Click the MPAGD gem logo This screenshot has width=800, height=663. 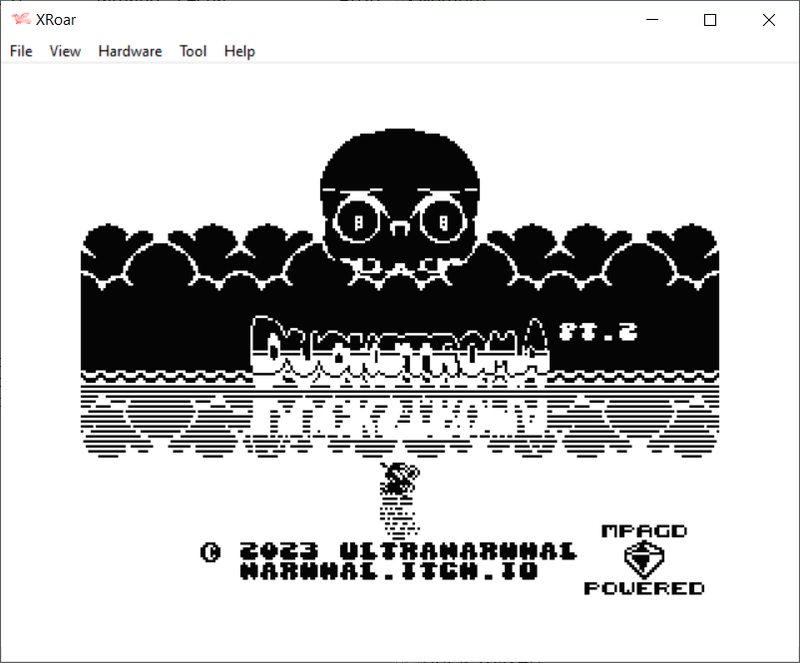pyautogui.click(x=643, y=560)
